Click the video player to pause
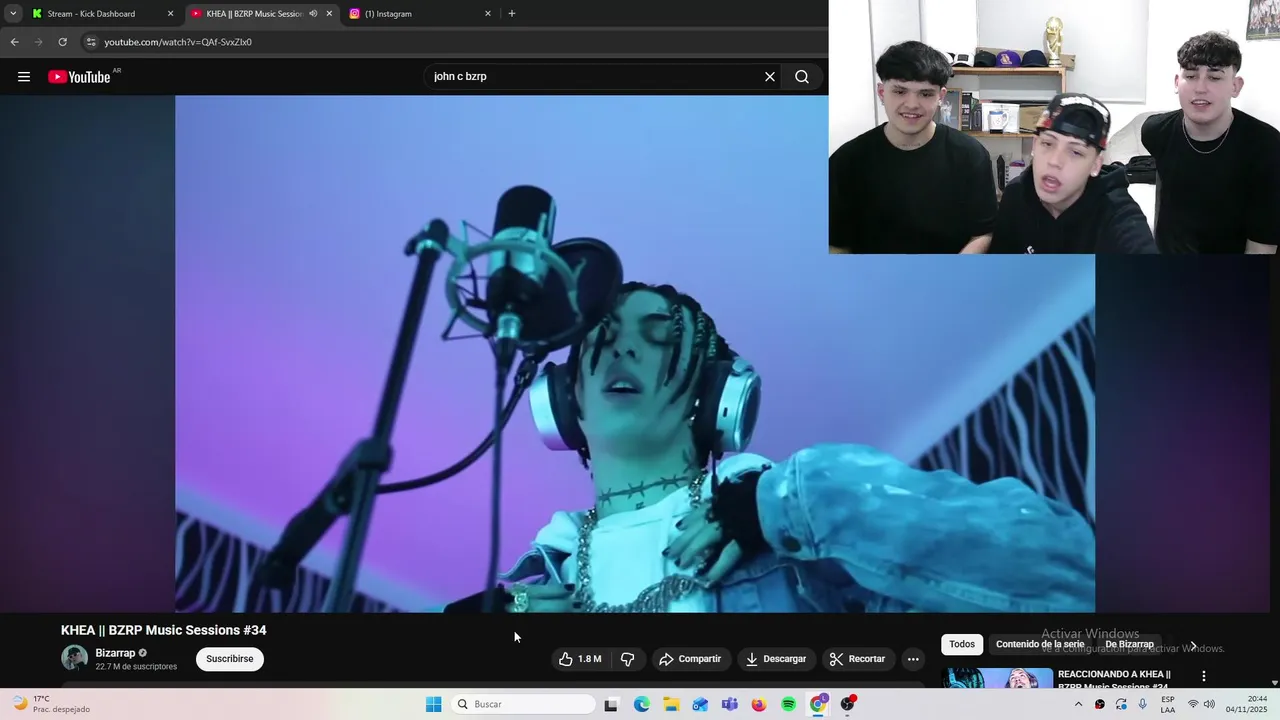1280x720 pixels. click(635, 353)
